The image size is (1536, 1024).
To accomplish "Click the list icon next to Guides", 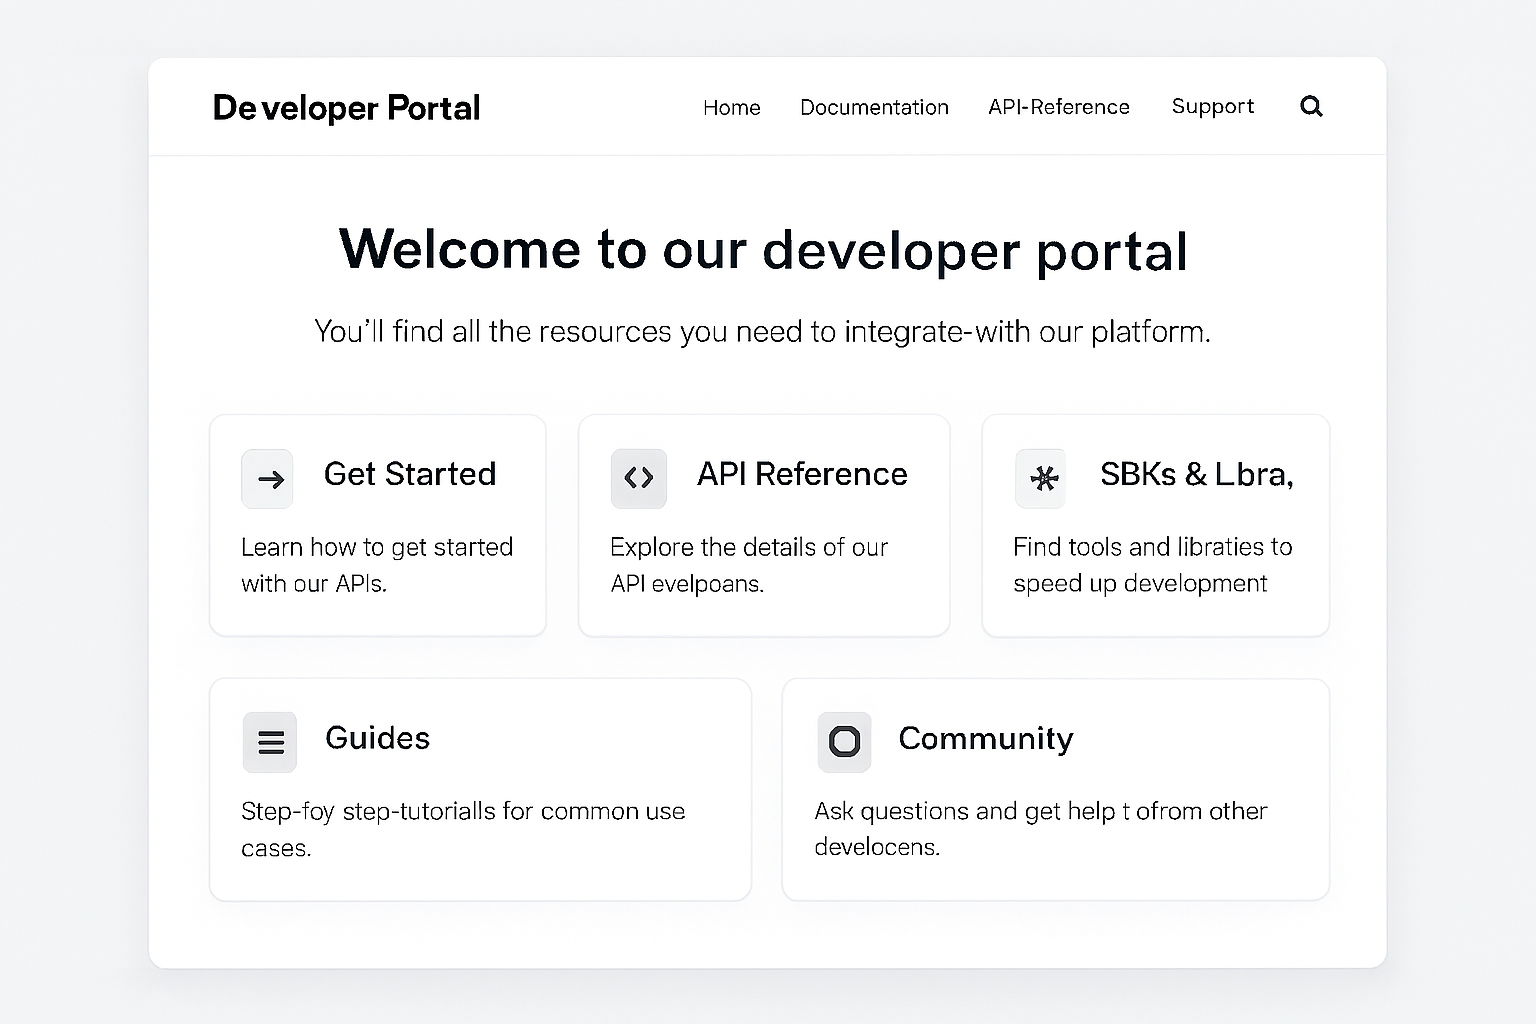I will pyautogui.click(x=270, y=742).
